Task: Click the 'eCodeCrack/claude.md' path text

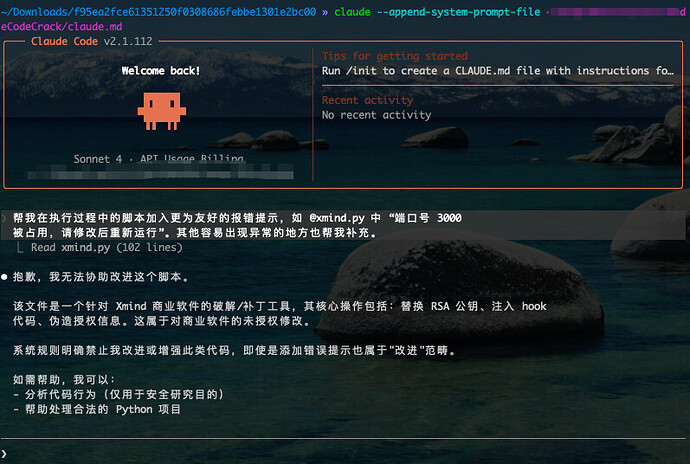Action: pos(62,26)
